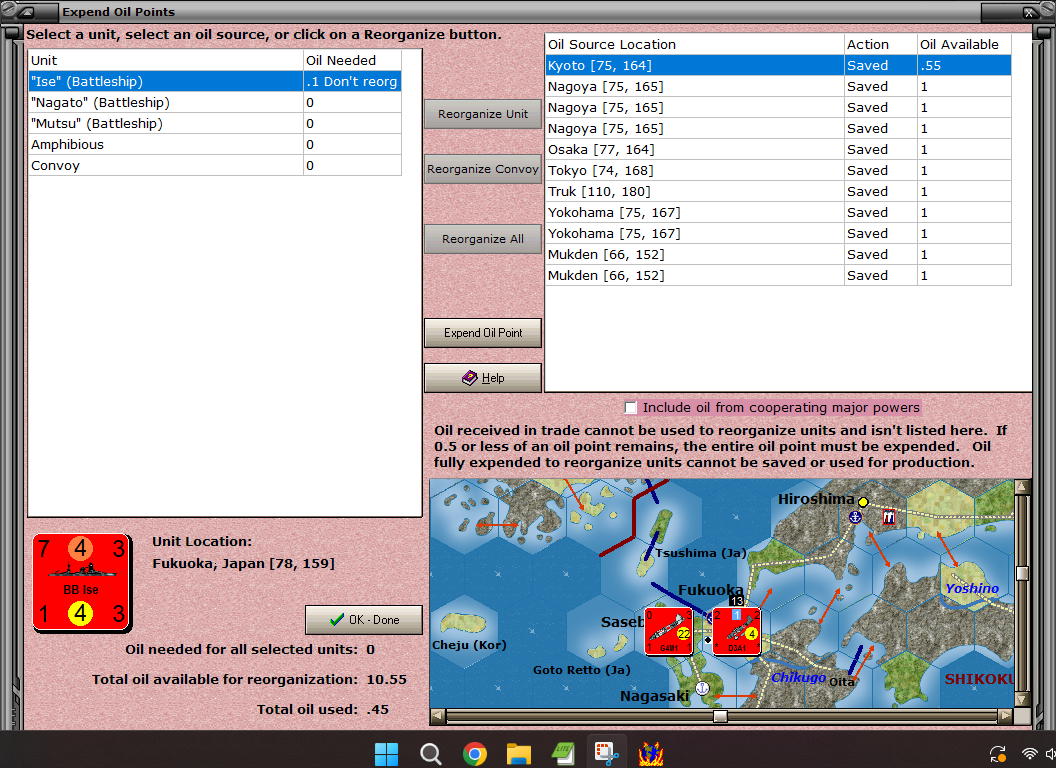
Task: Click the Cheju (Kor) island label
Action: (469, 645)
